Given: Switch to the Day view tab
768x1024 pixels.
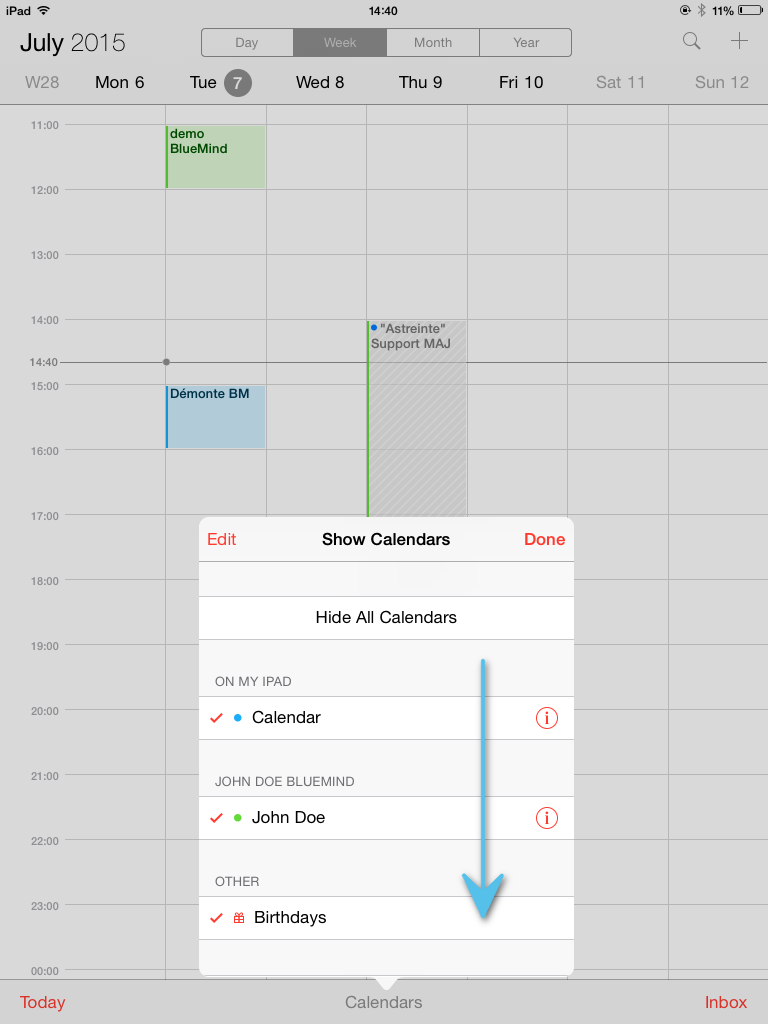Looking at the screenshot, I should pyautogui.click(x=247, y=42).
